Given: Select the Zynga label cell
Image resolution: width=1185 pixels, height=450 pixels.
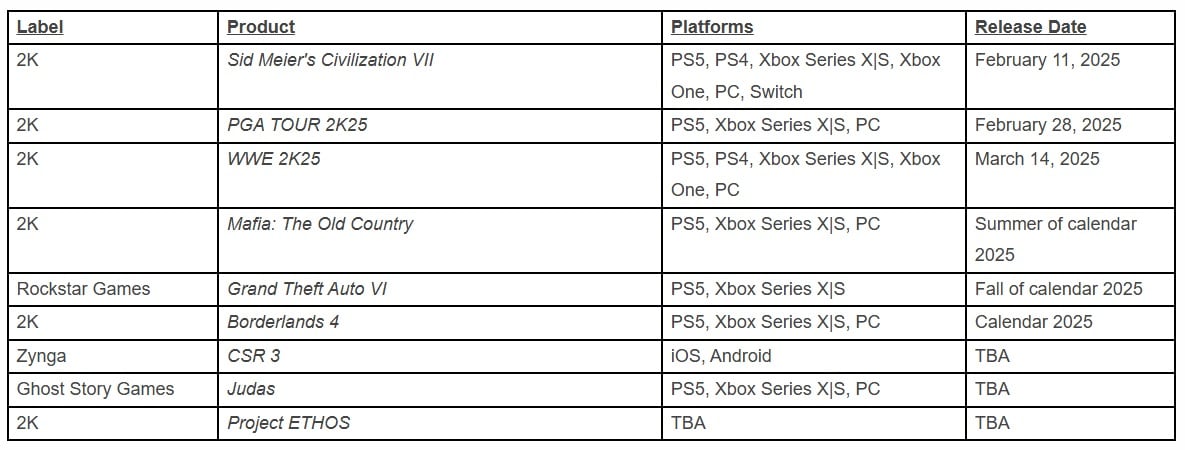Looking at the screenshot, I should coord(40,356).
